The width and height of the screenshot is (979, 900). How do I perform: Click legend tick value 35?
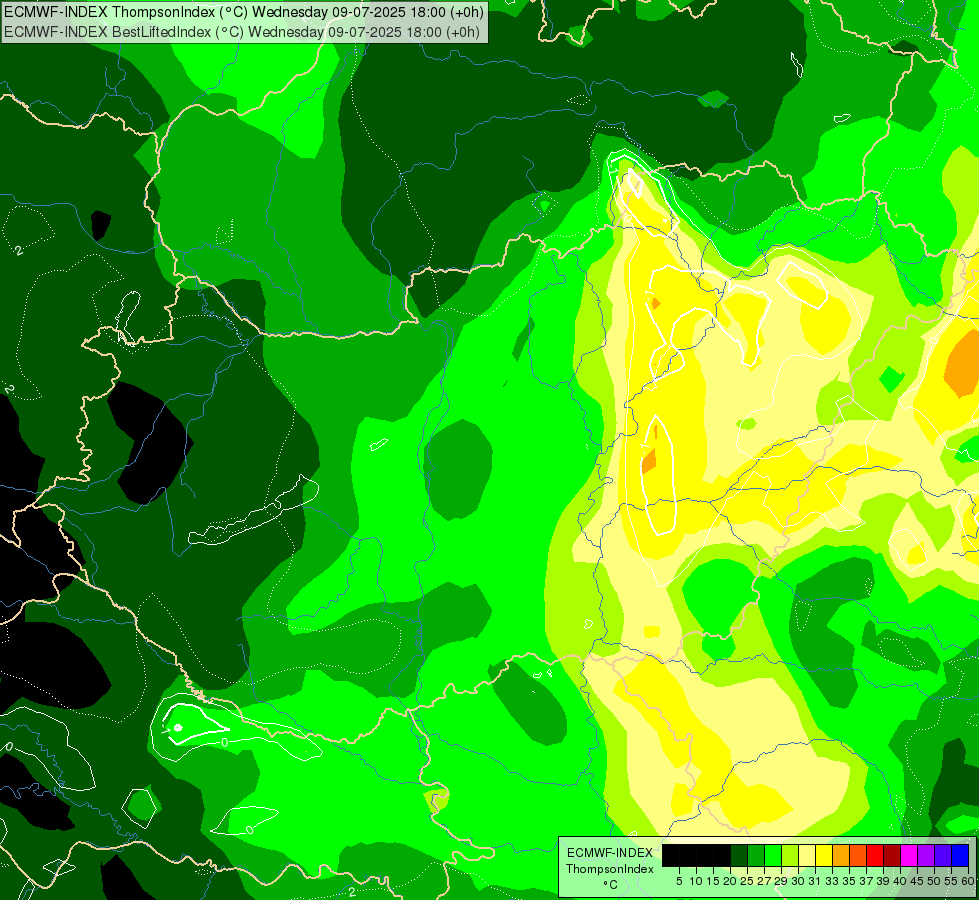[x=850, y=881]
